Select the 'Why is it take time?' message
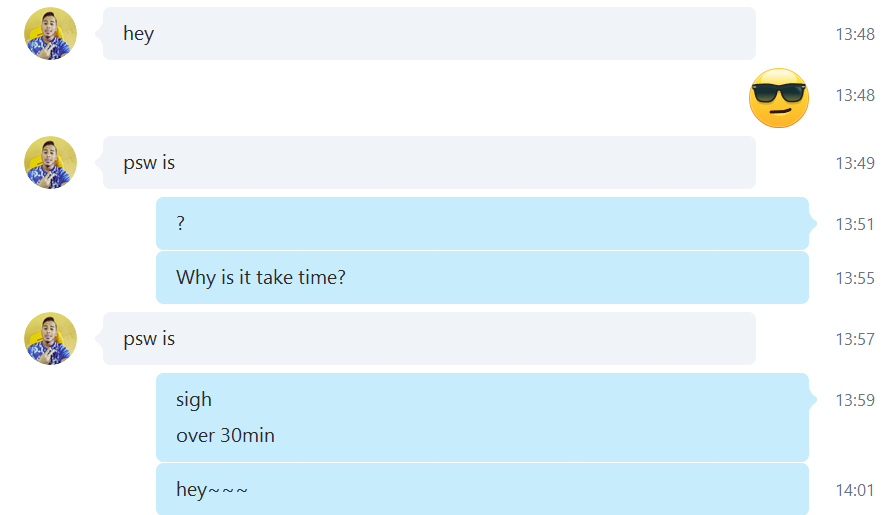 482,278
